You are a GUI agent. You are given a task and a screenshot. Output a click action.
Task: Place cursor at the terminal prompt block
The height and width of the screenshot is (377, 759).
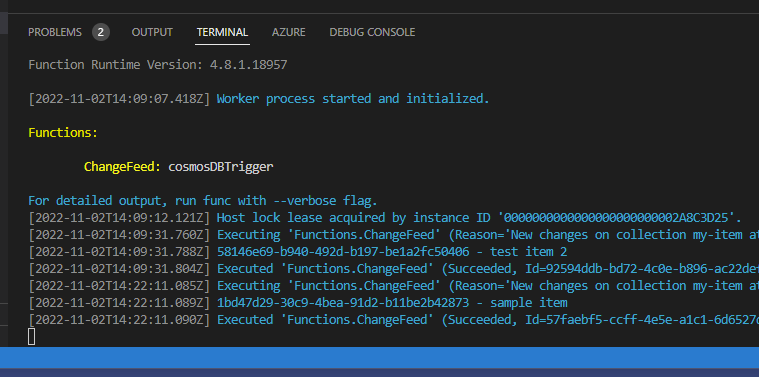point(31,336)
